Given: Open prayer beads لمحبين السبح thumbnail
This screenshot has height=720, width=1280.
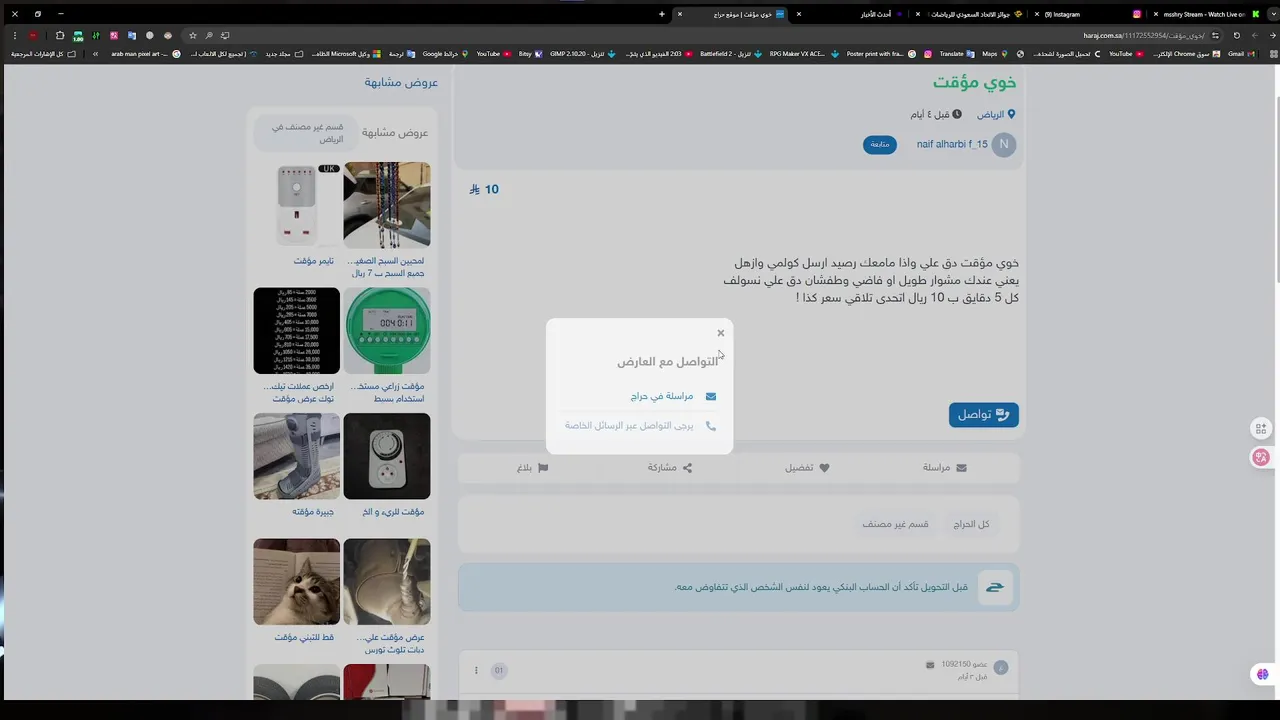Looking at the screenshot, I should 387,205.
